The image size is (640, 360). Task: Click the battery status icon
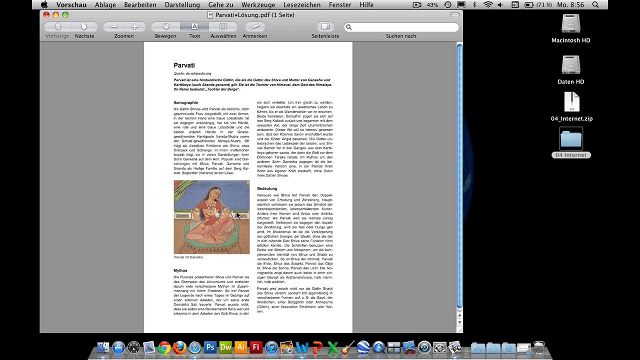click(x=529, y=5)
